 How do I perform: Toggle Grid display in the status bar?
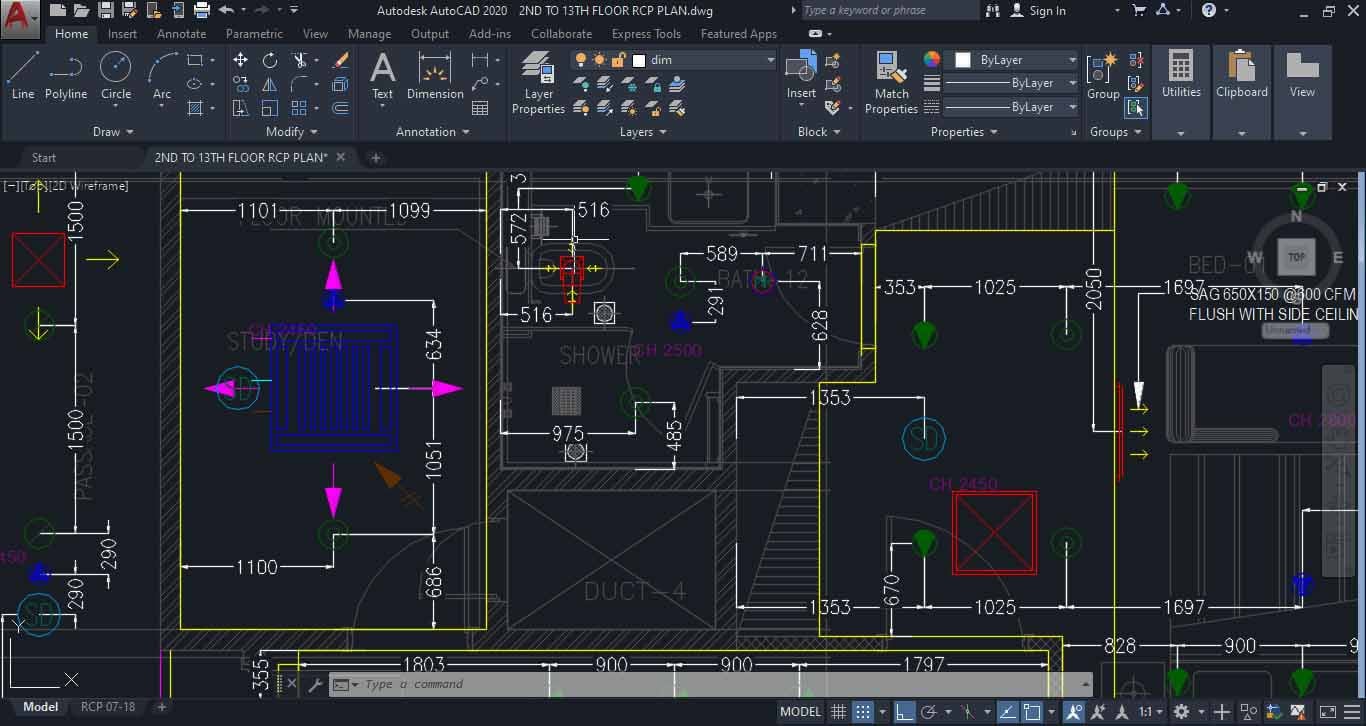point(838,711)
